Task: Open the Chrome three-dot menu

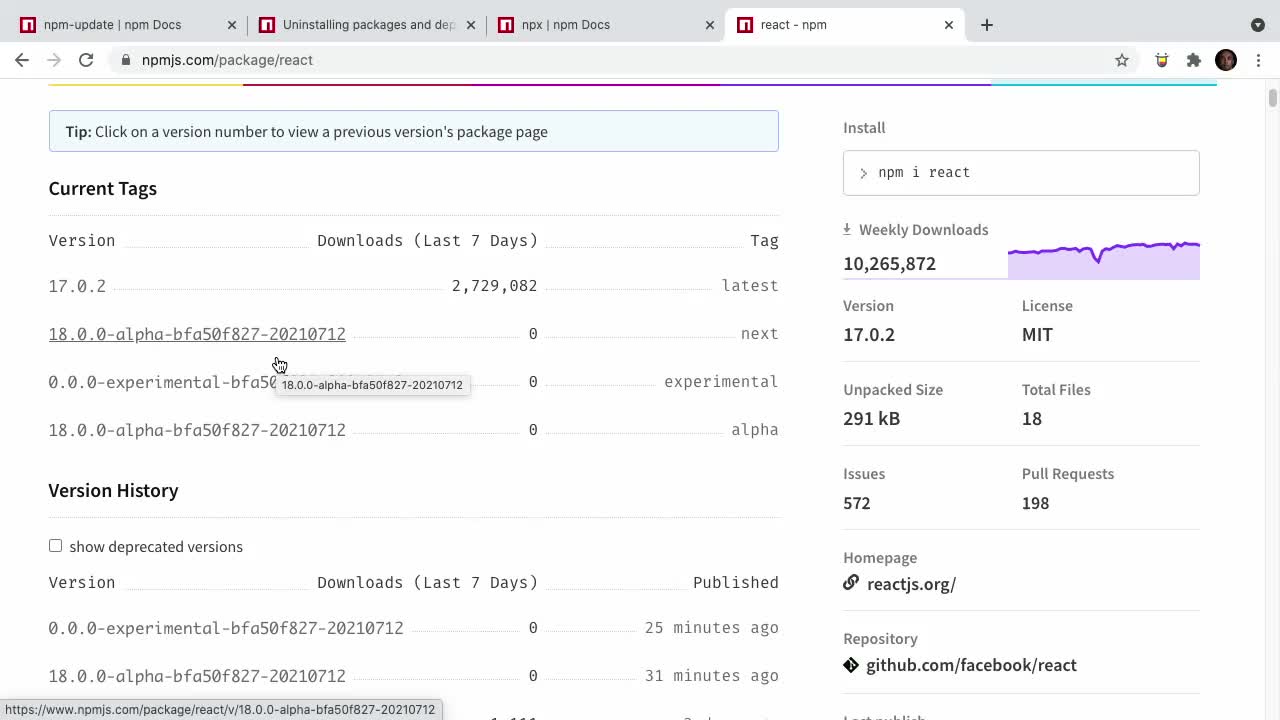Action: [1258, 60]
